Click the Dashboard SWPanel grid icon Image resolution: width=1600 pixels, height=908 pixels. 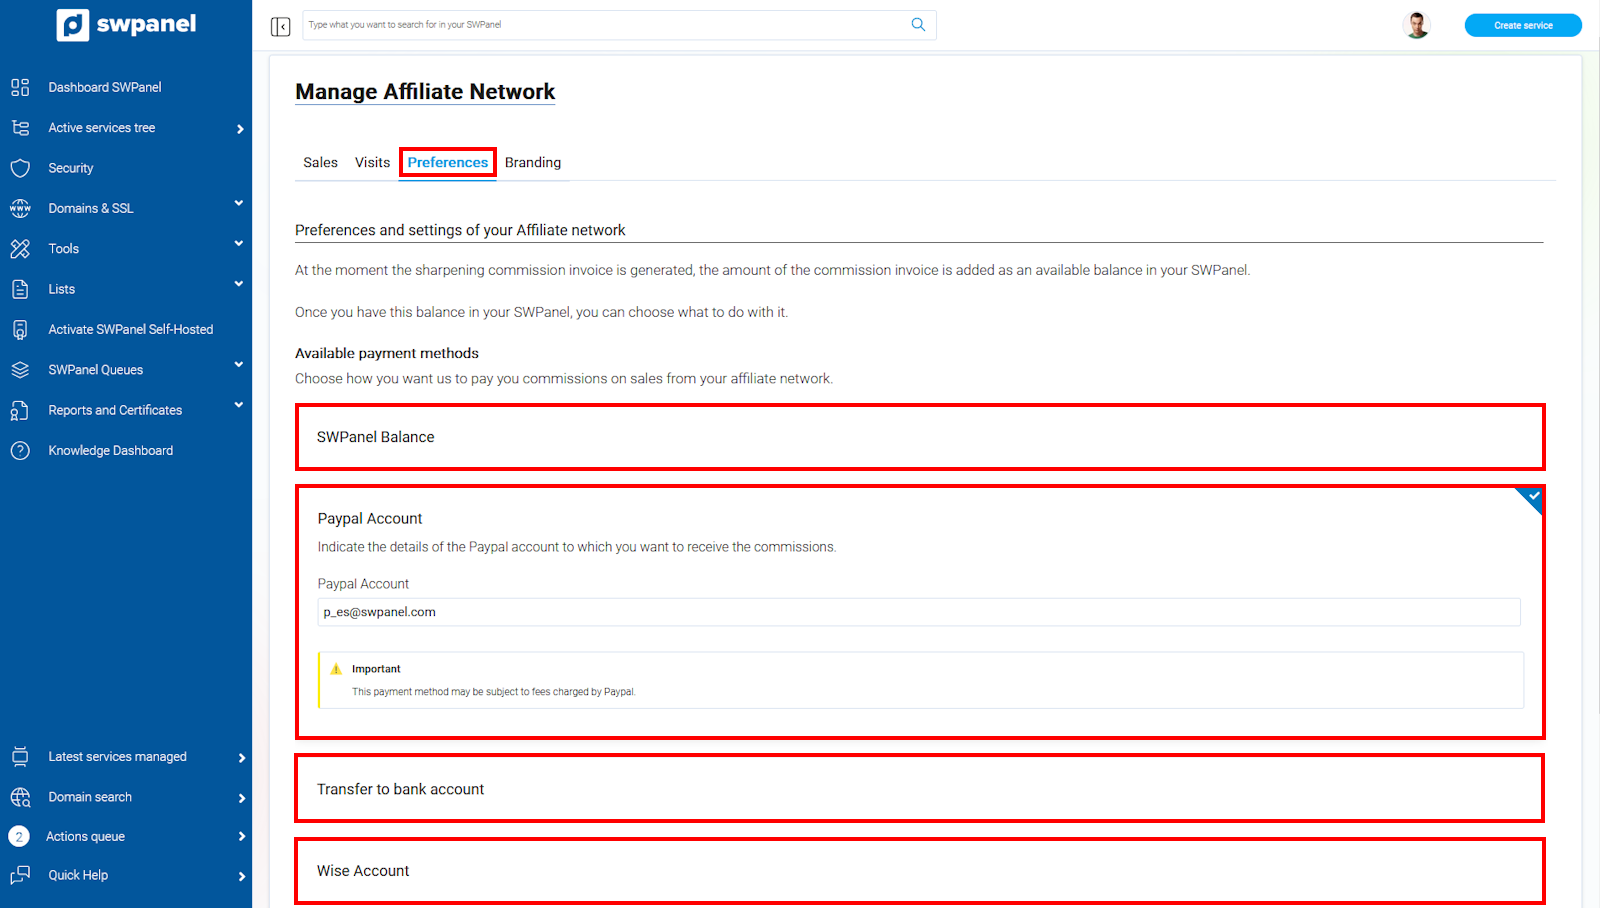pos(20,87)
